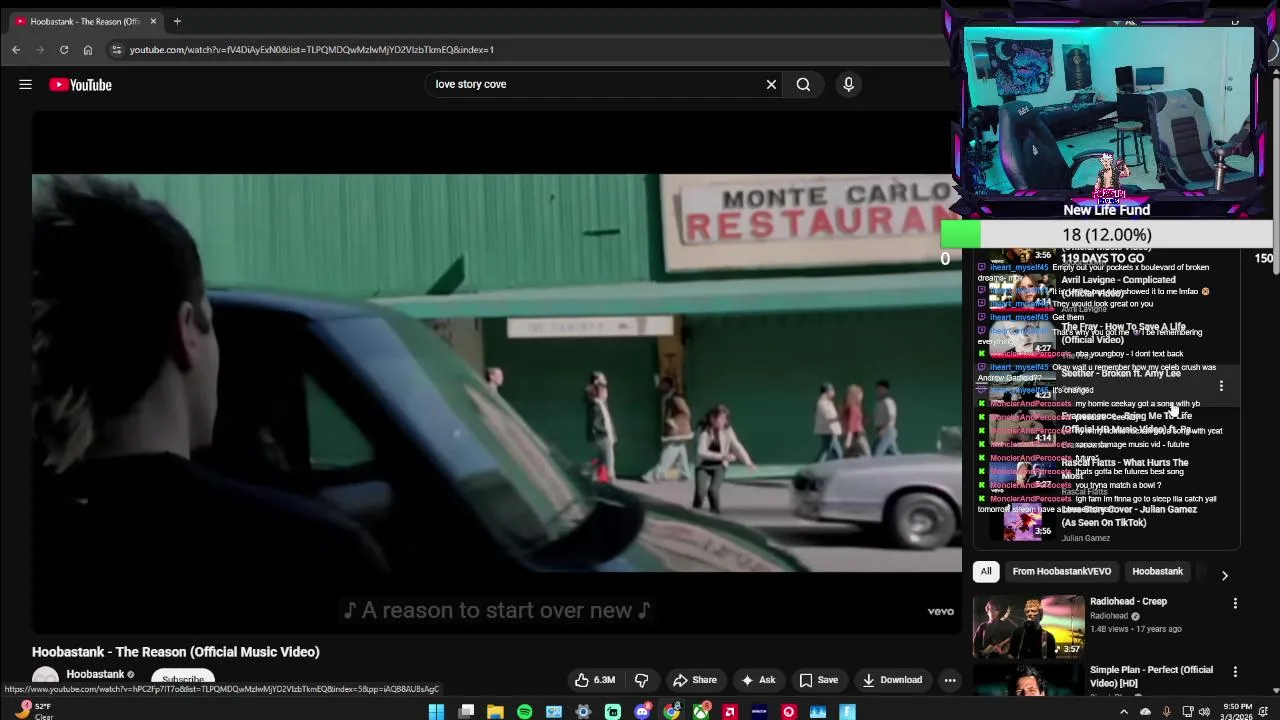Open the OneDrive cloud tray icon
Viewport: 1280px width, 720px height.
point(1146,712)
